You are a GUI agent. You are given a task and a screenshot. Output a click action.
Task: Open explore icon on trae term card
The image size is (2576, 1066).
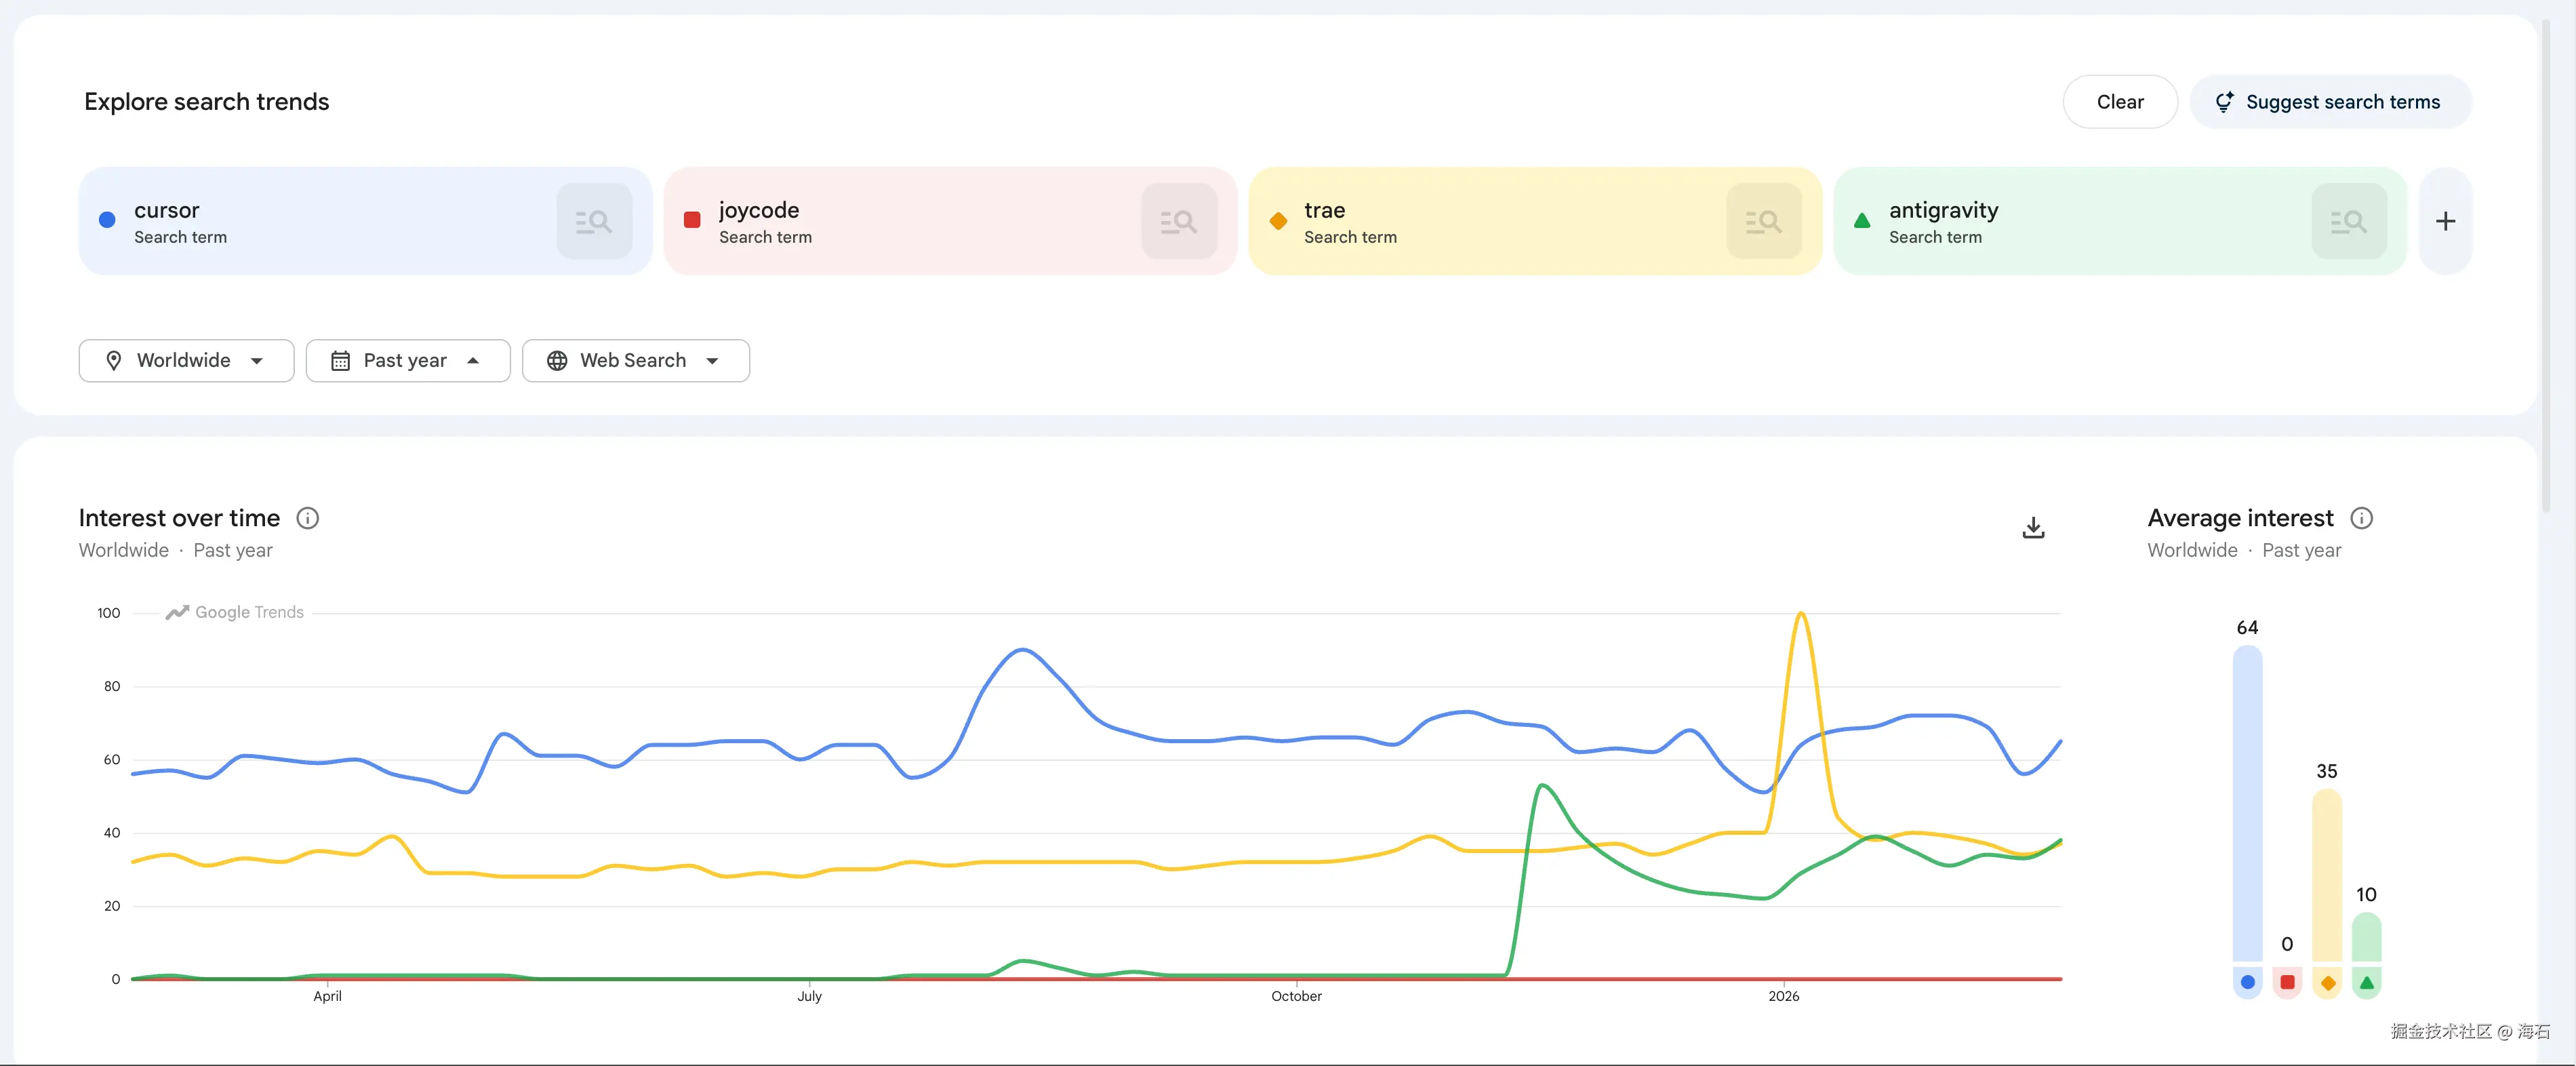coord(1764,221)
